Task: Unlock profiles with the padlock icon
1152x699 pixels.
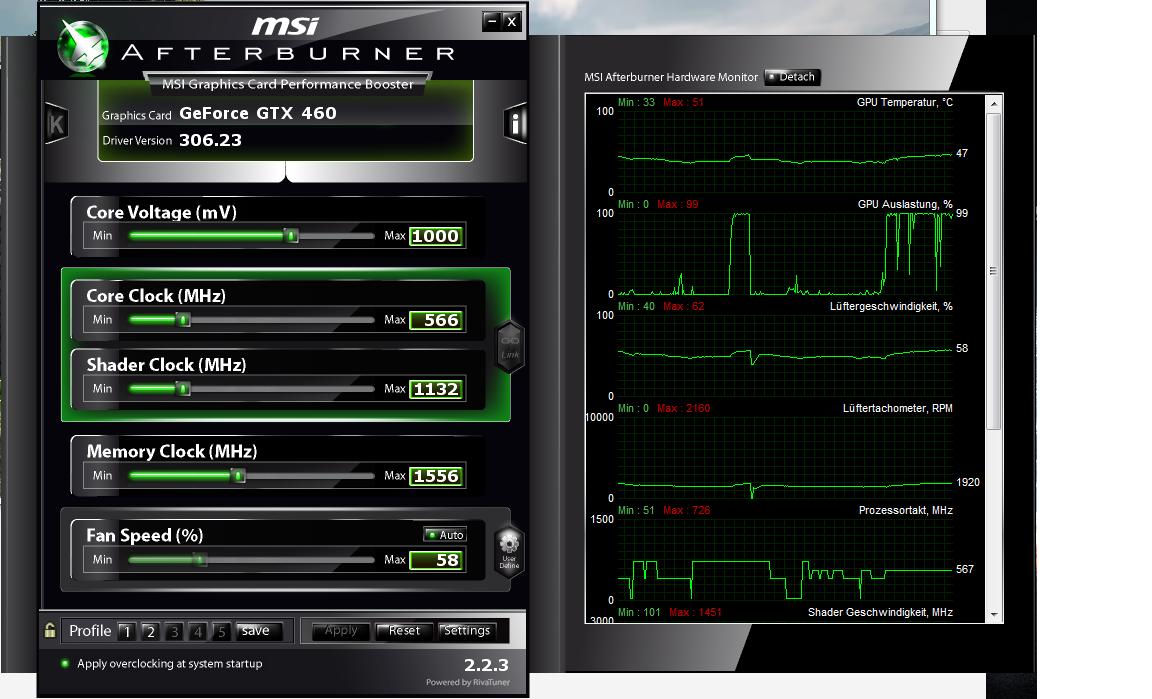Action: tap(50, 630)
